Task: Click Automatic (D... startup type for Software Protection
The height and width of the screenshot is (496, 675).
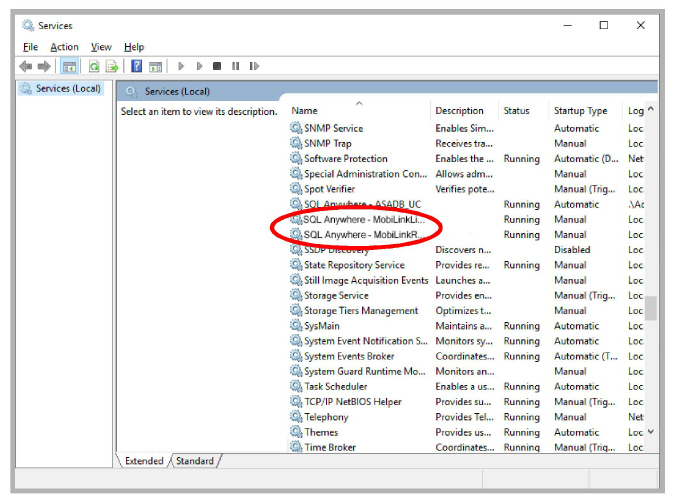Action: click(586, 158)
